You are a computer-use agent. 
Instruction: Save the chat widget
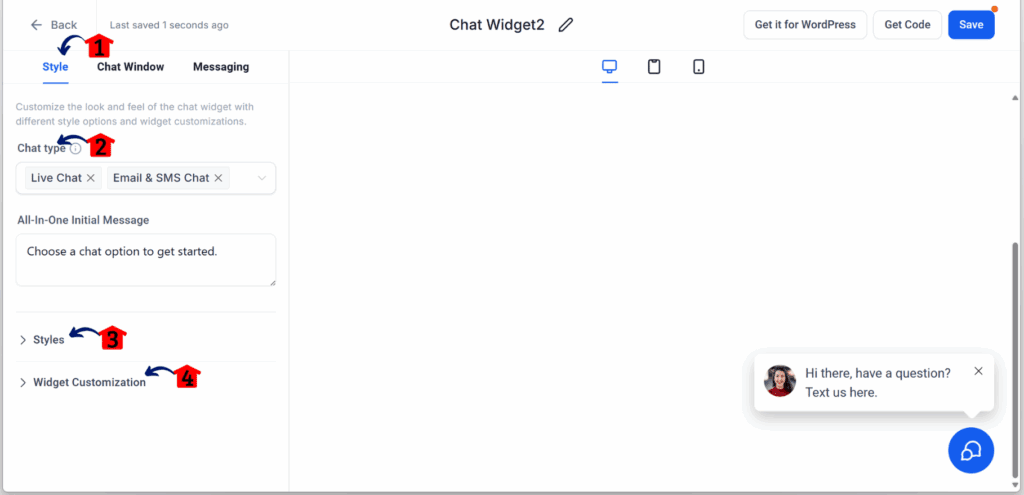[x=970, y=25]
